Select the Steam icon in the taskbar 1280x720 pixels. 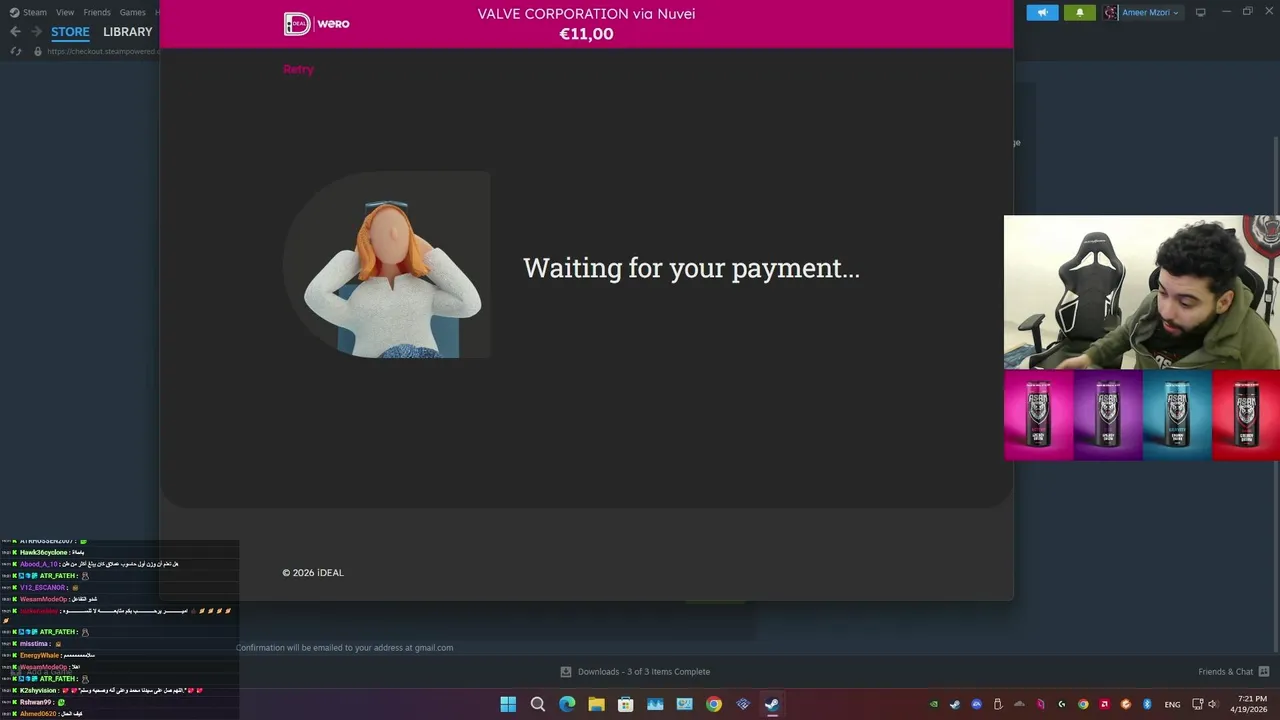point(772,704)
